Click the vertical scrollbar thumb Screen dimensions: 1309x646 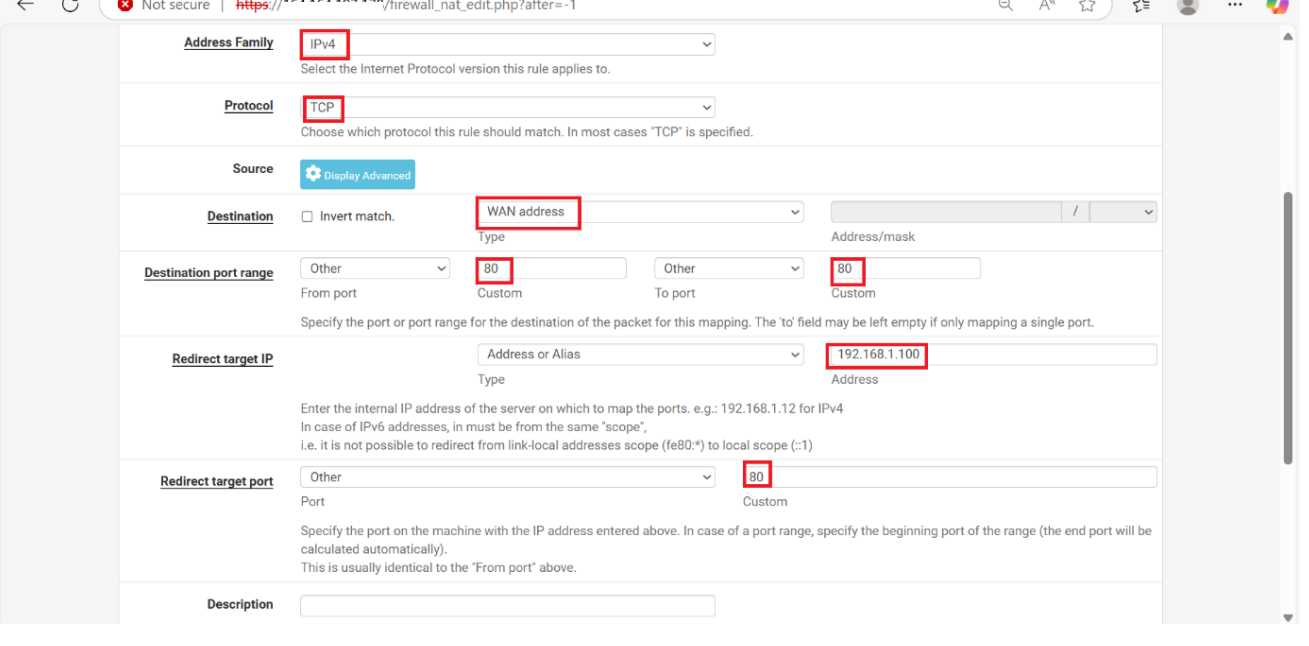coord(1288,328)
